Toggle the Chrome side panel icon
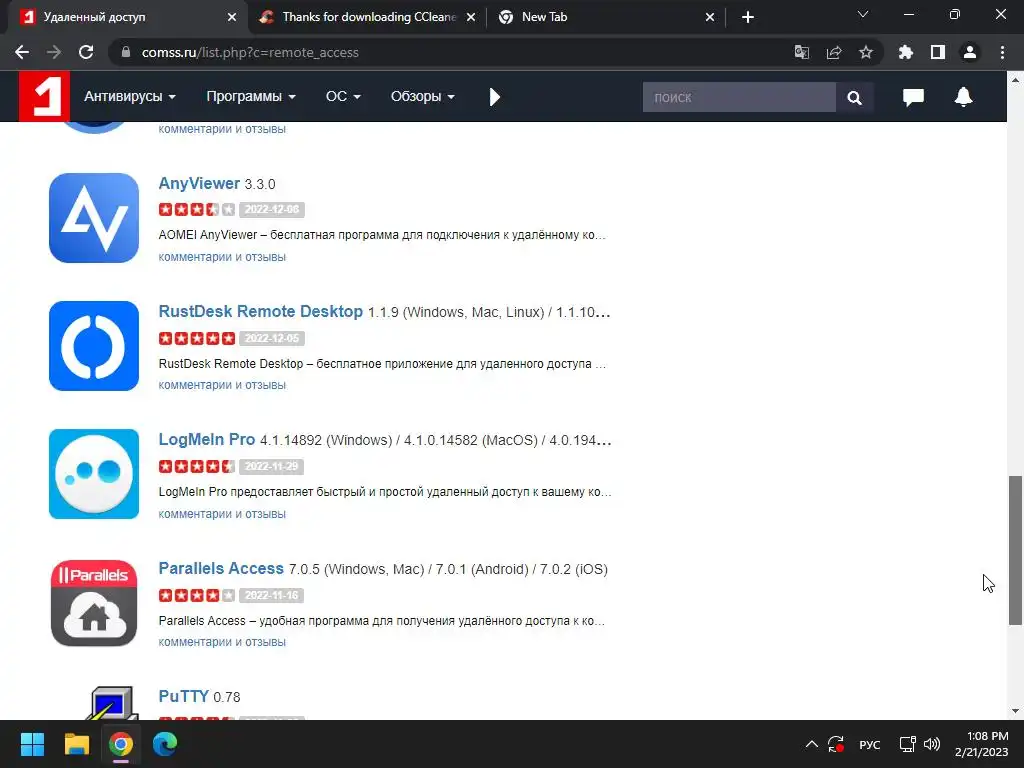 tap(938, 52)
